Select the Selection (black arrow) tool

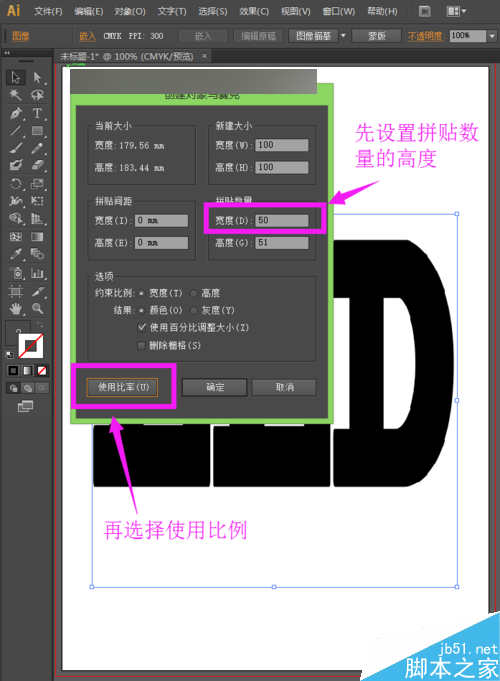point(16,77)
